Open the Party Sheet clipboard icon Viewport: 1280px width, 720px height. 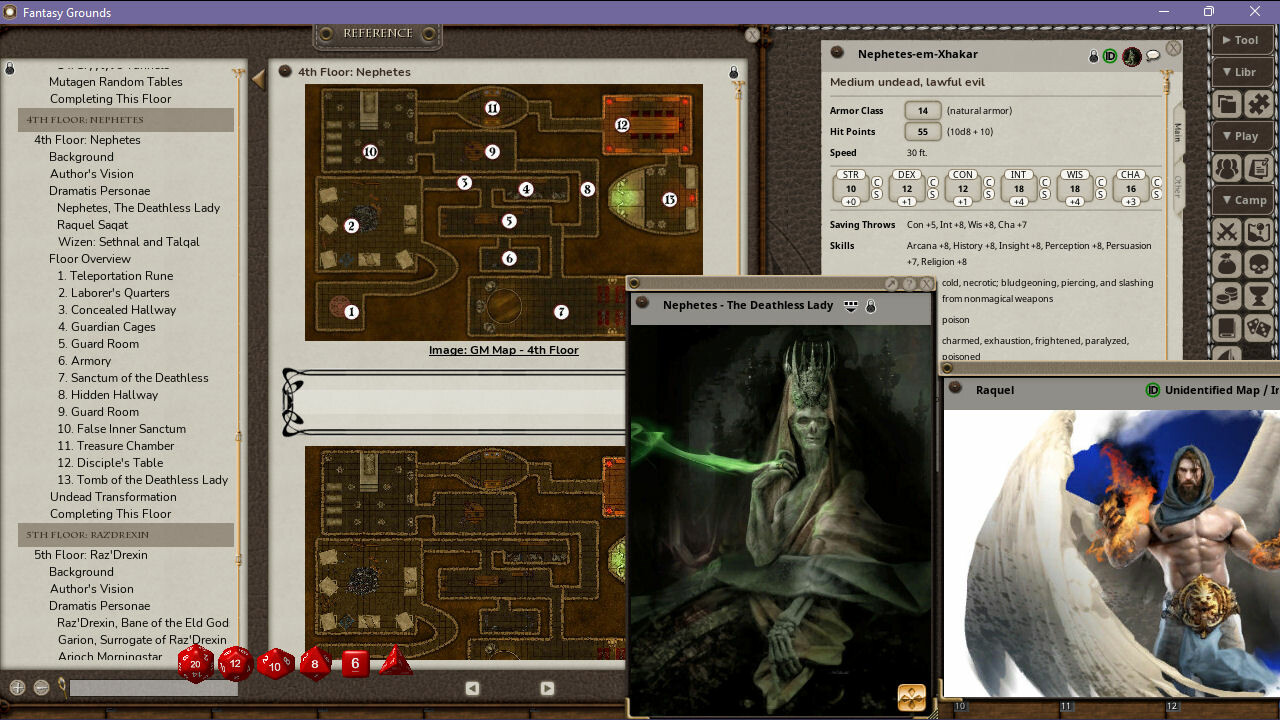coord(1260,169)
